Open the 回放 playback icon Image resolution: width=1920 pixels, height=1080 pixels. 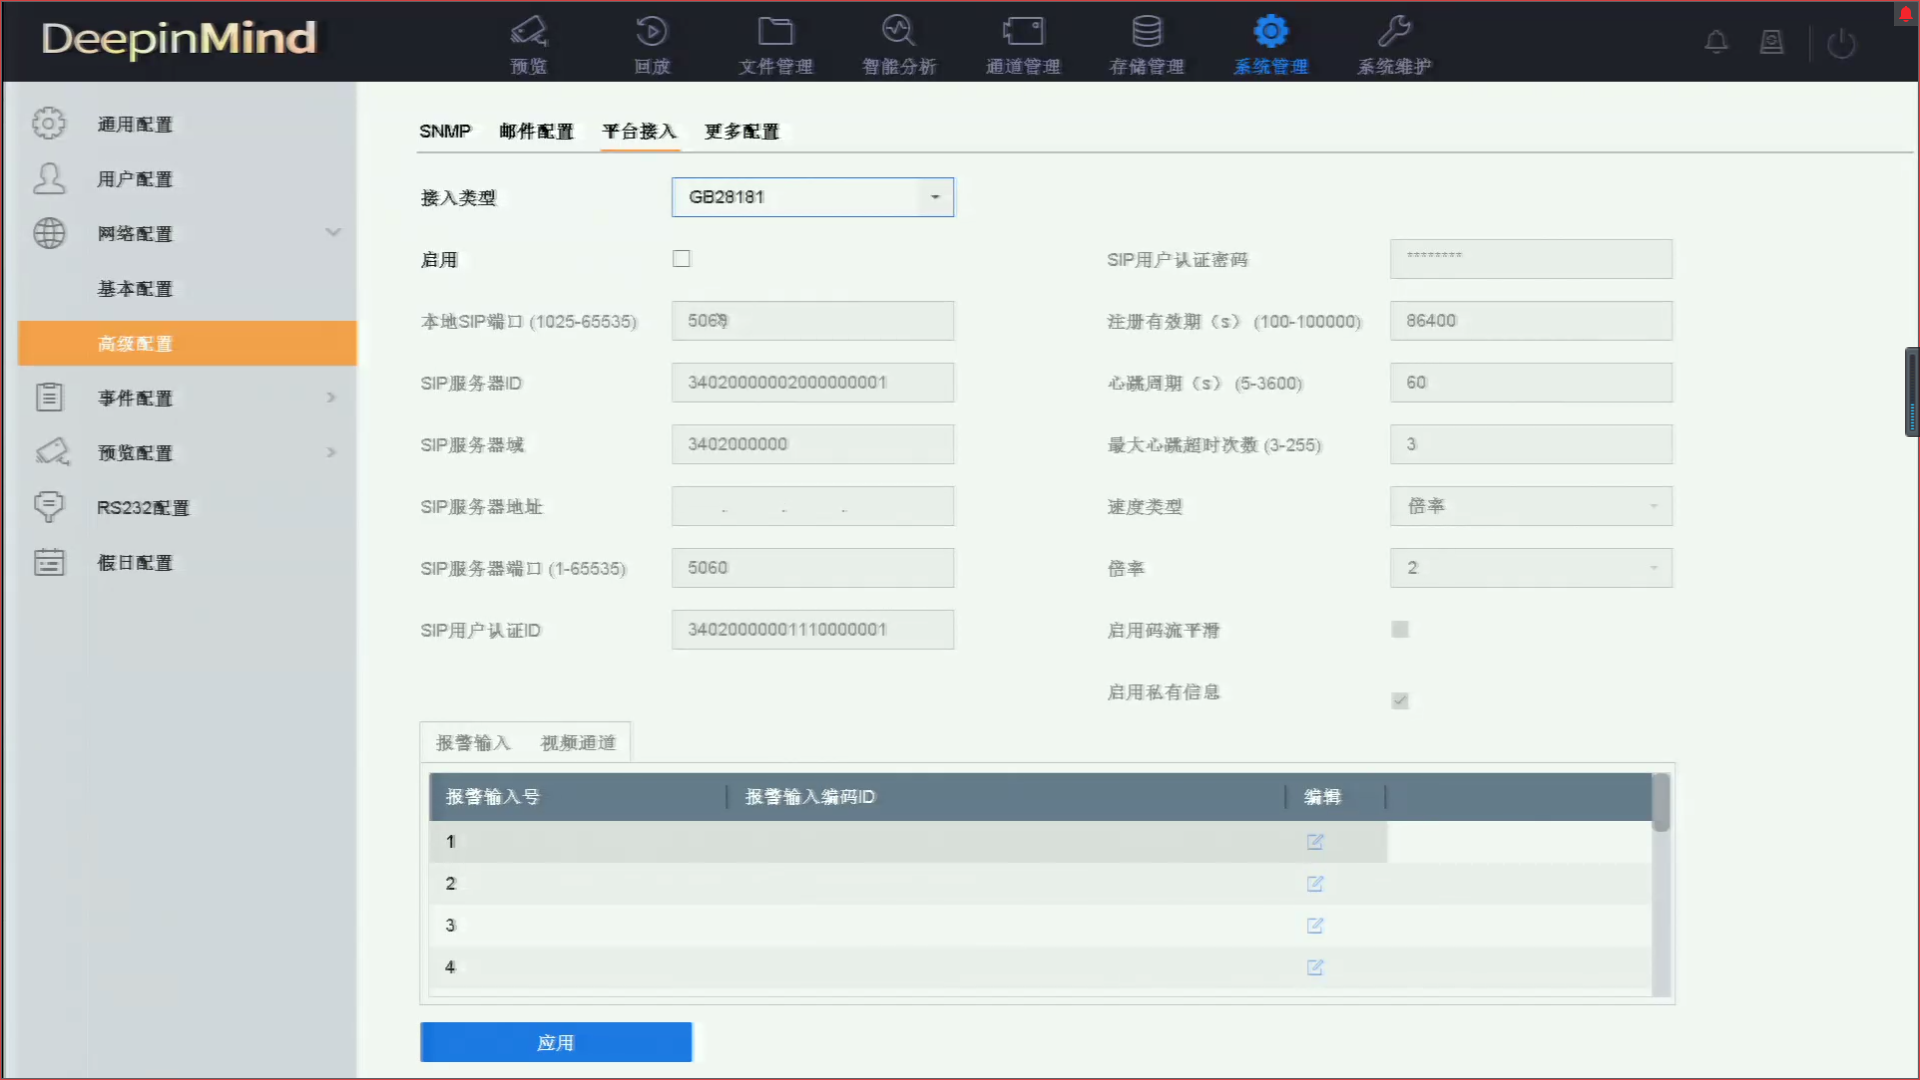coord(652,32)
